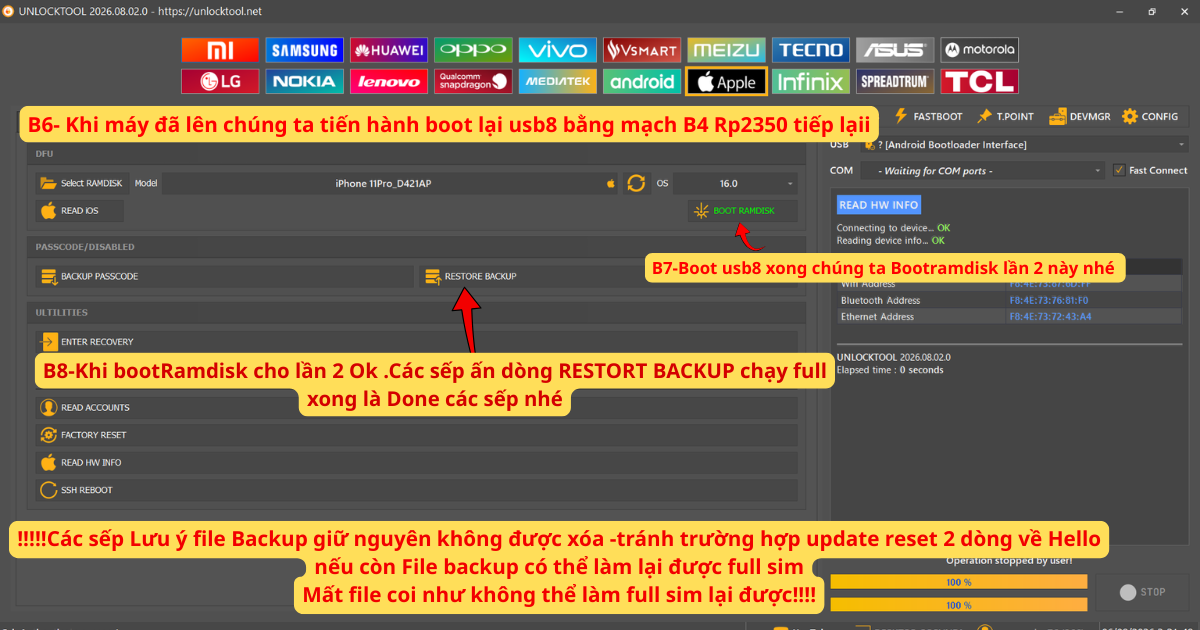Open the OS version dropdown showing 16.0
Screen dimensions: 1200x630
coord(735,183)
